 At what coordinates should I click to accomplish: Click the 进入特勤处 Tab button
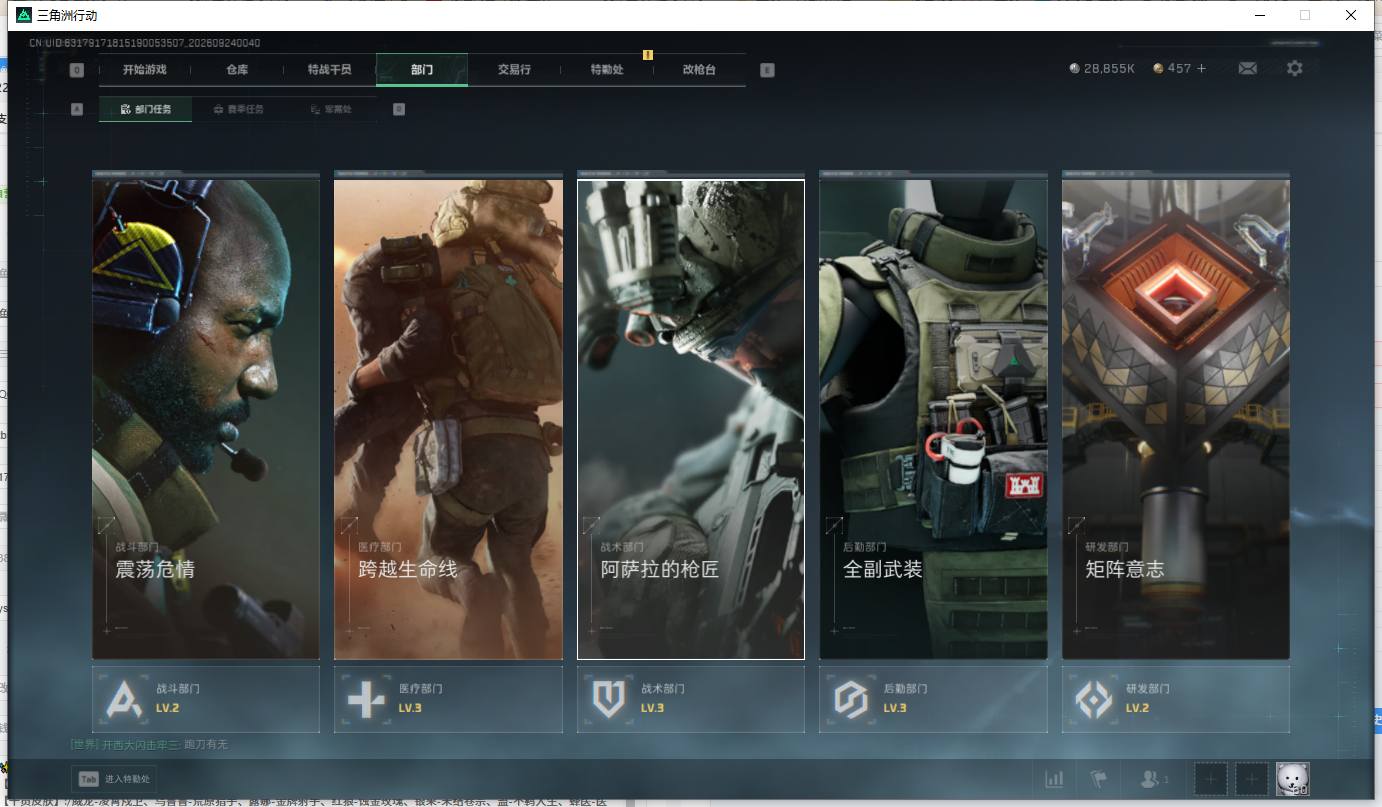click(x=114, y=779)
